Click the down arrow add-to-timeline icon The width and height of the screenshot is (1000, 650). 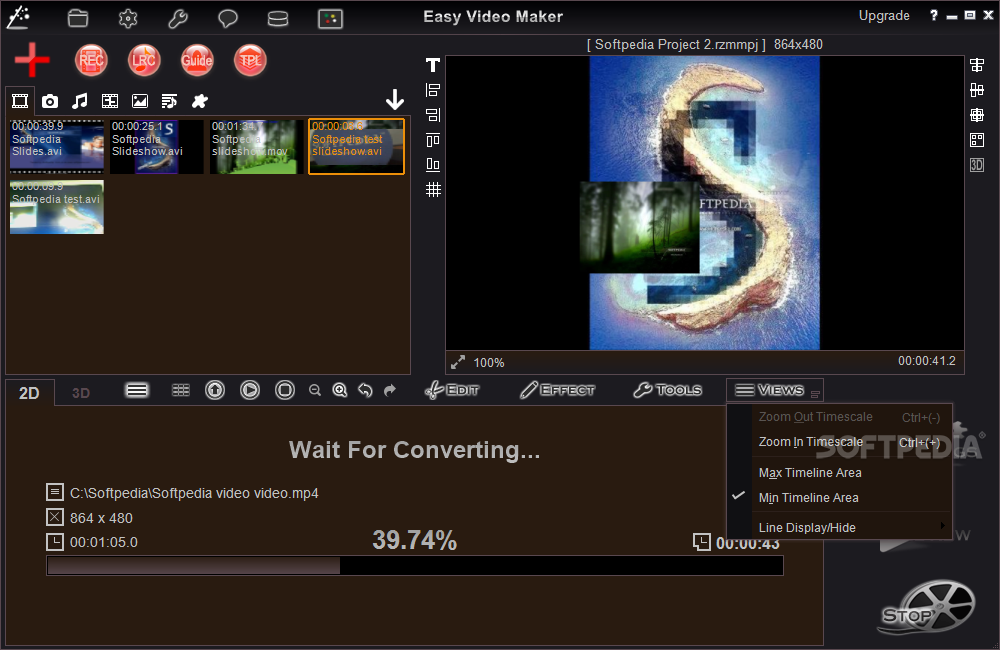tap(395, 100)
